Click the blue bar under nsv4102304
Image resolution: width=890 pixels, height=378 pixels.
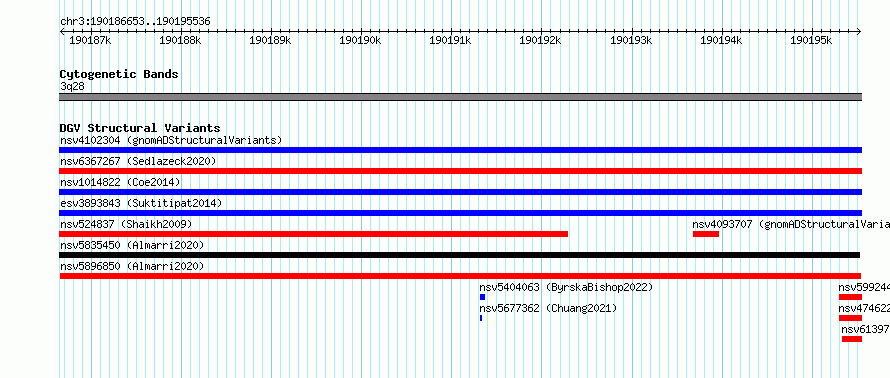[x=460, y=150]
